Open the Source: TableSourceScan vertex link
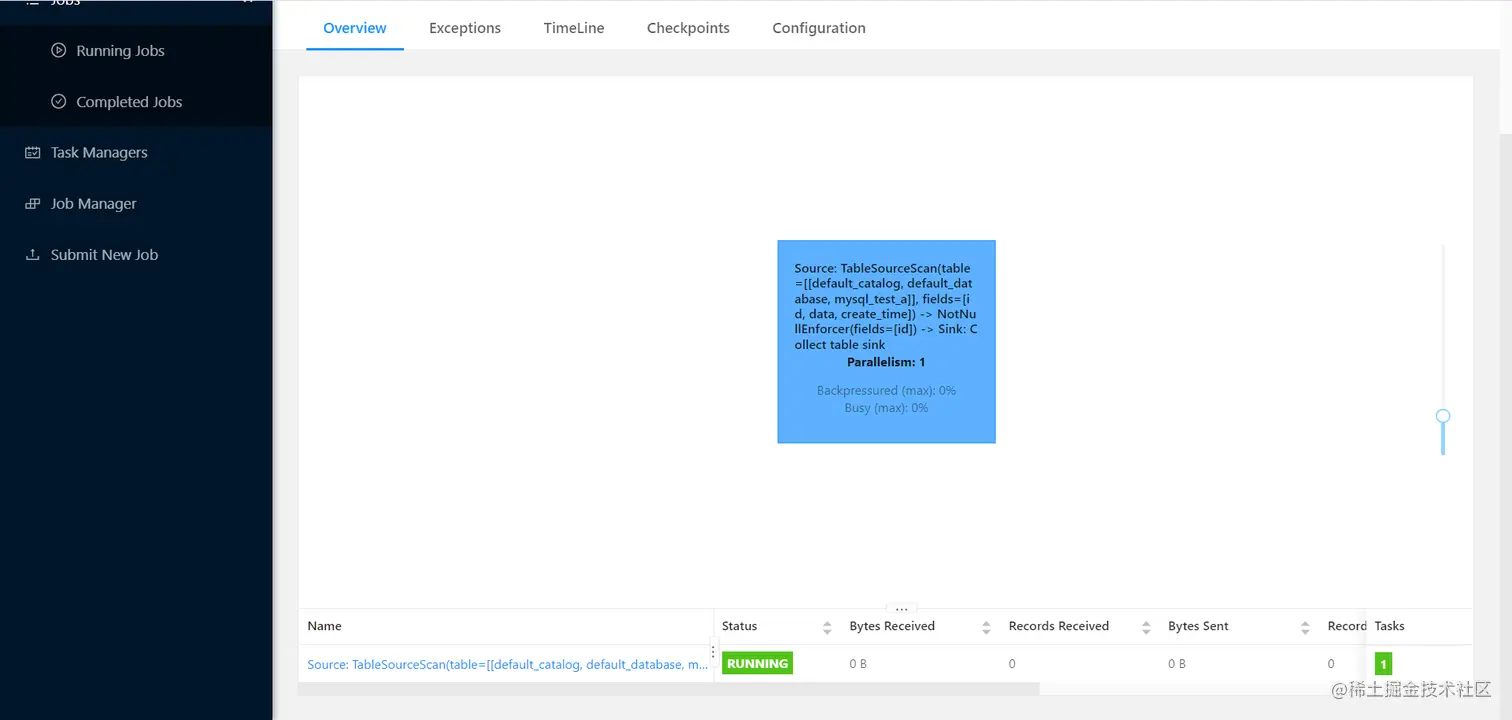The width and height of the screenshot is (1512, 720). [508, 664]
